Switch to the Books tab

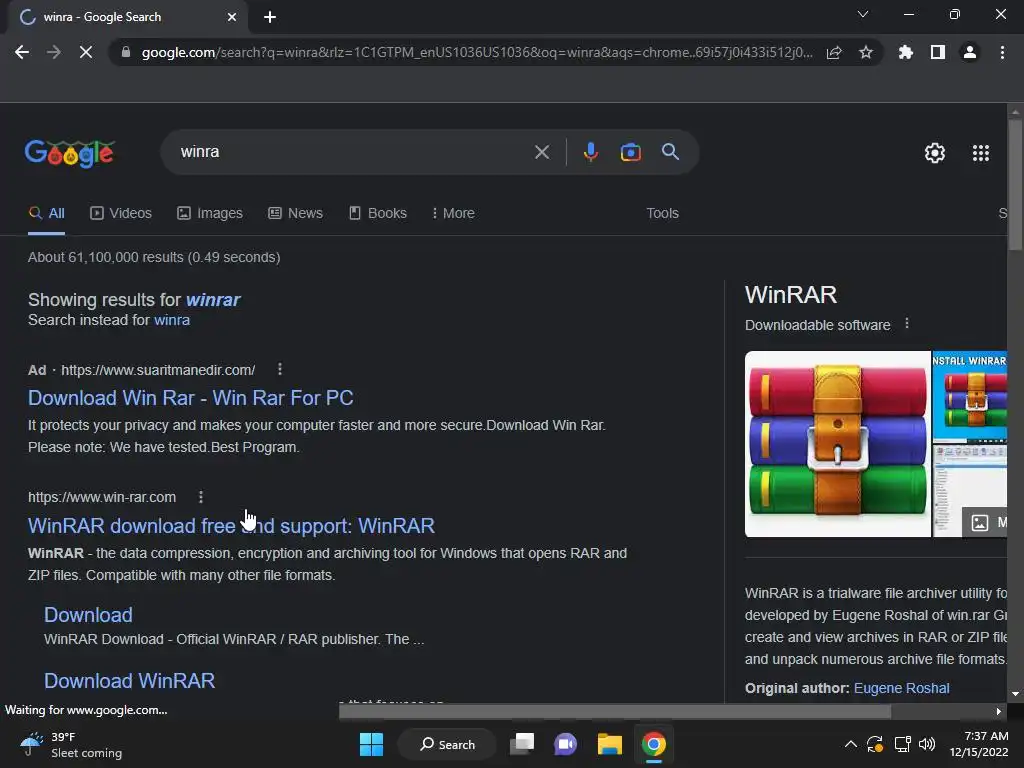click(x=377, y=214)
